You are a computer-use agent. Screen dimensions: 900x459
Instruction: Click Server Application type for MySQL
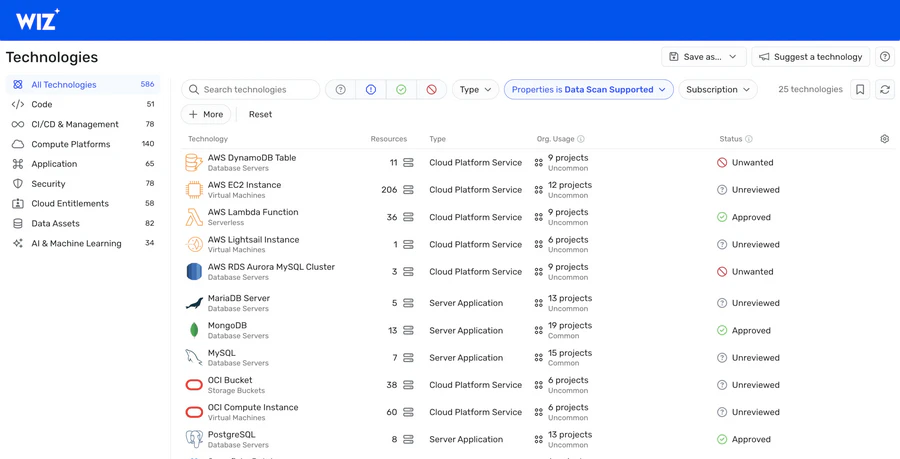coord(466,357)
